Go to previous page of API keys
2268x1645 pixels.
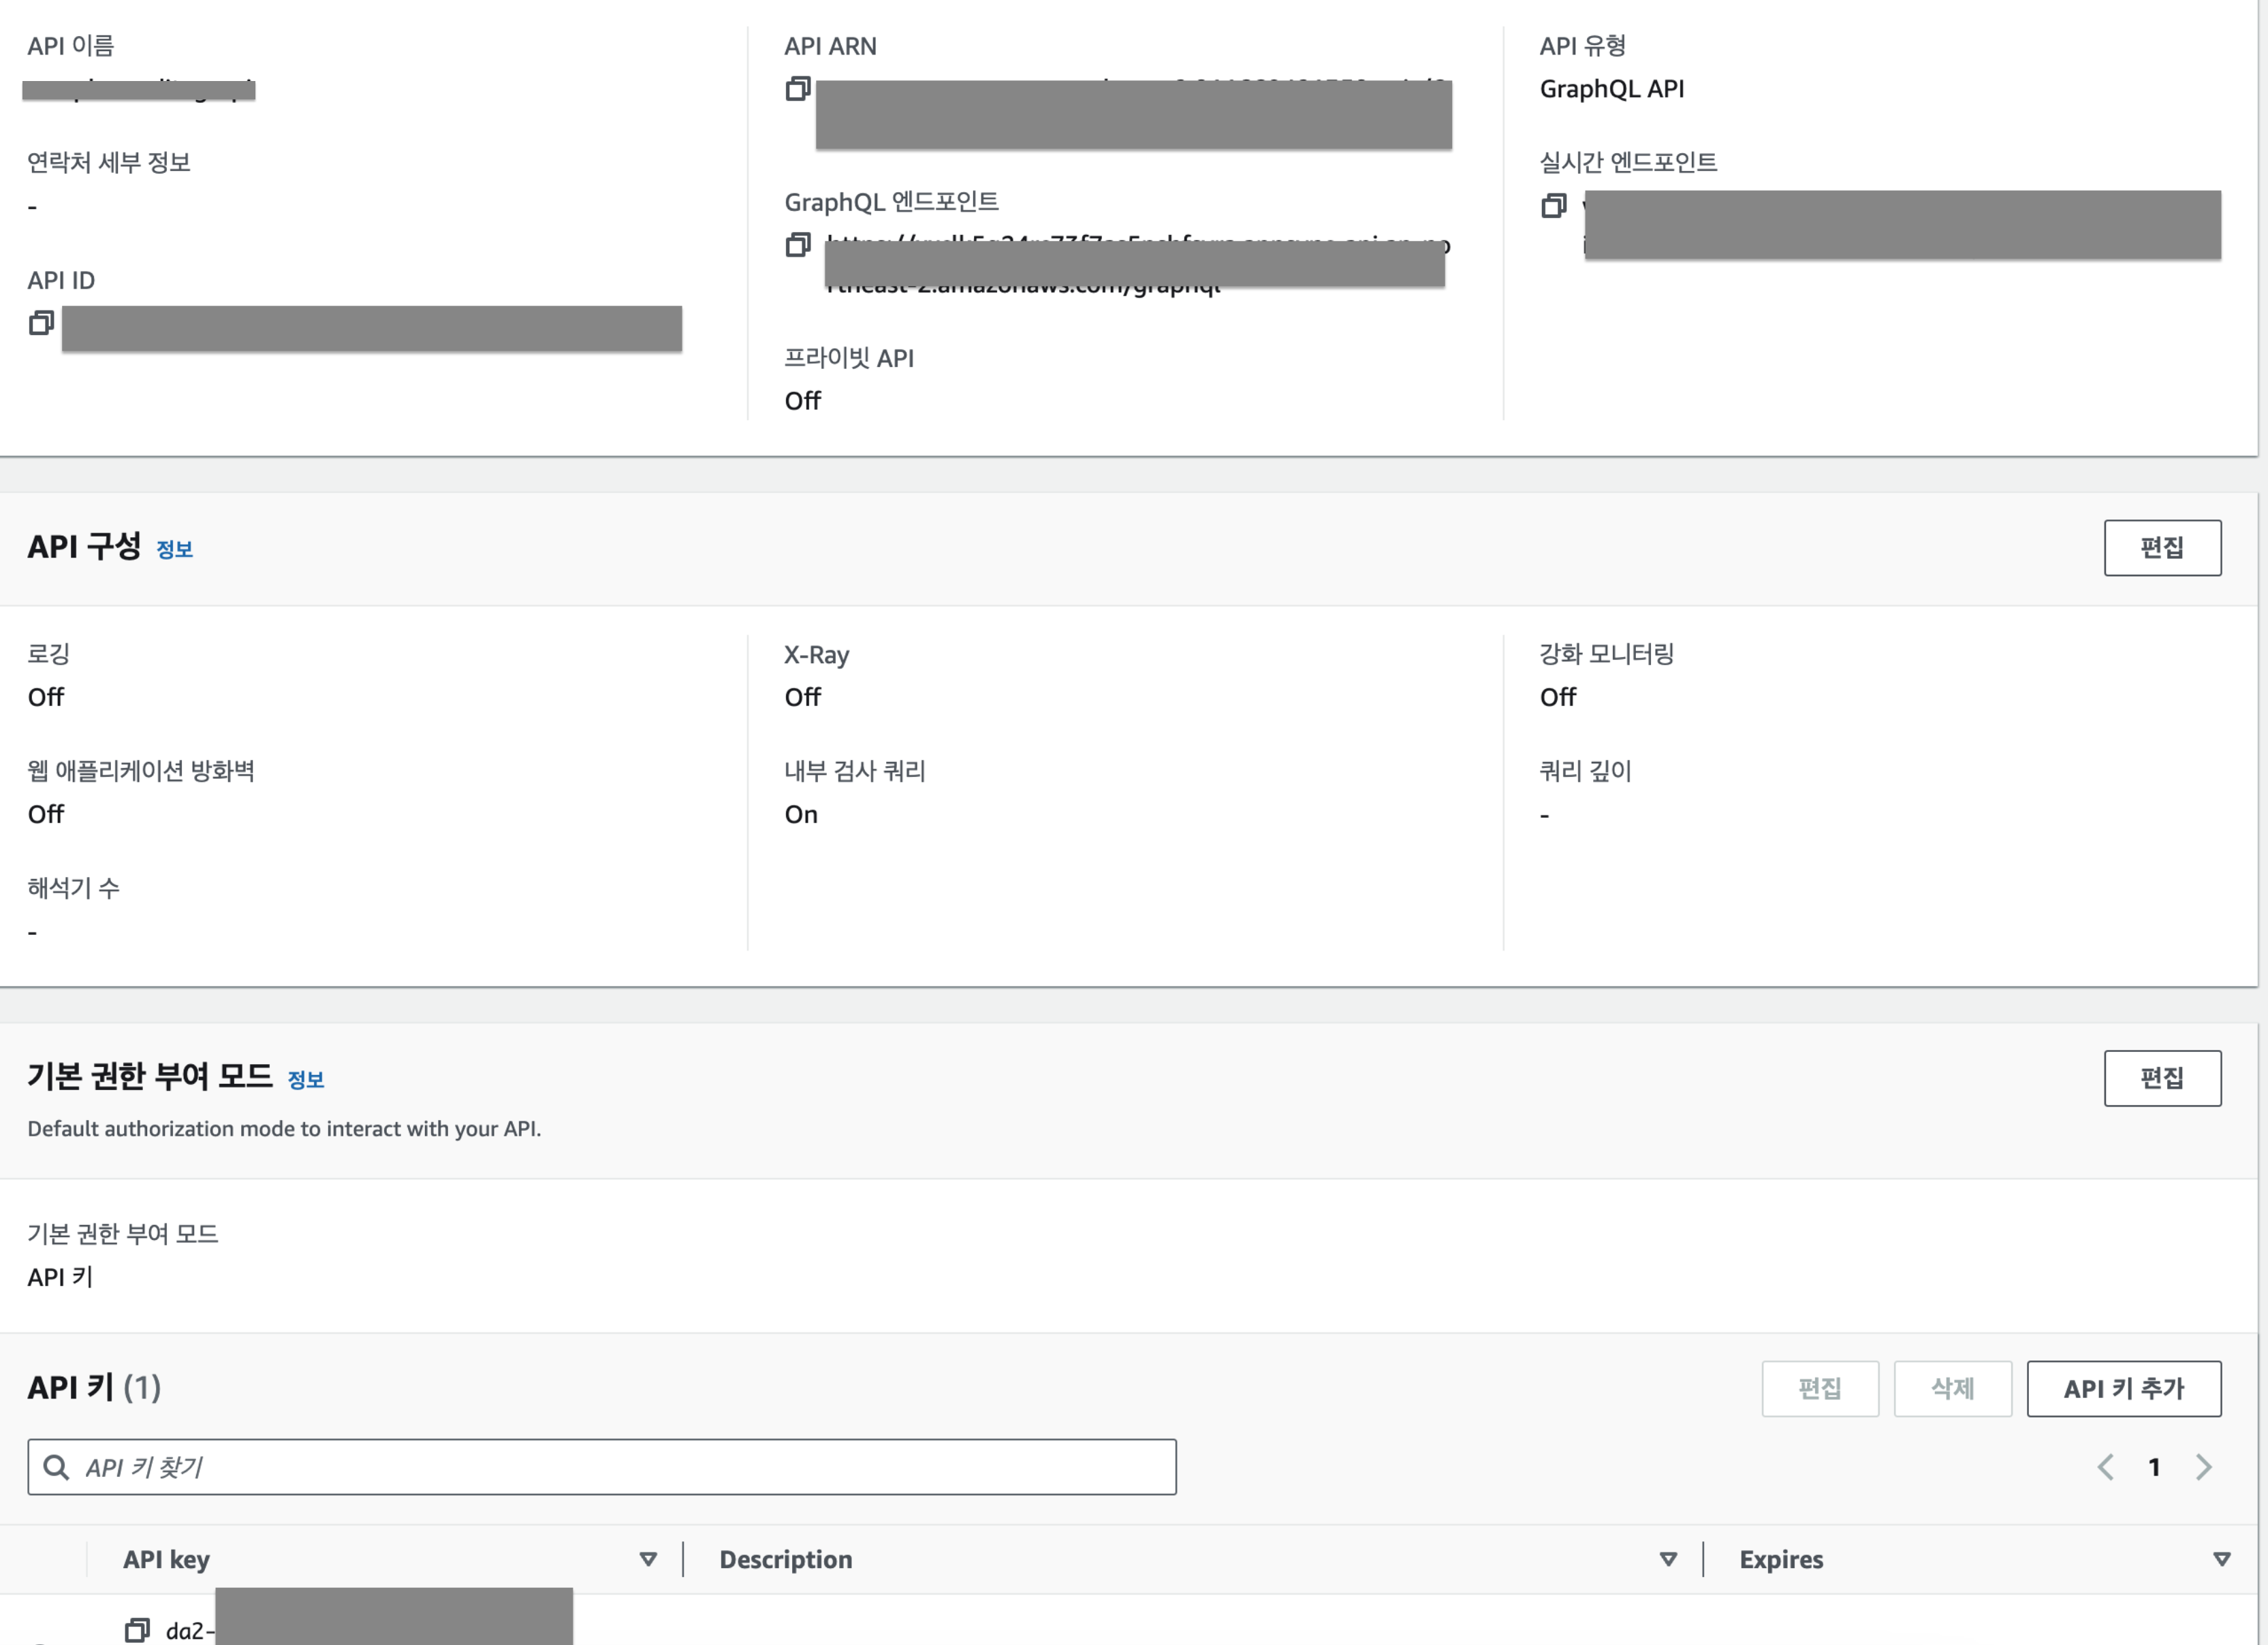pos(2105,1467)
